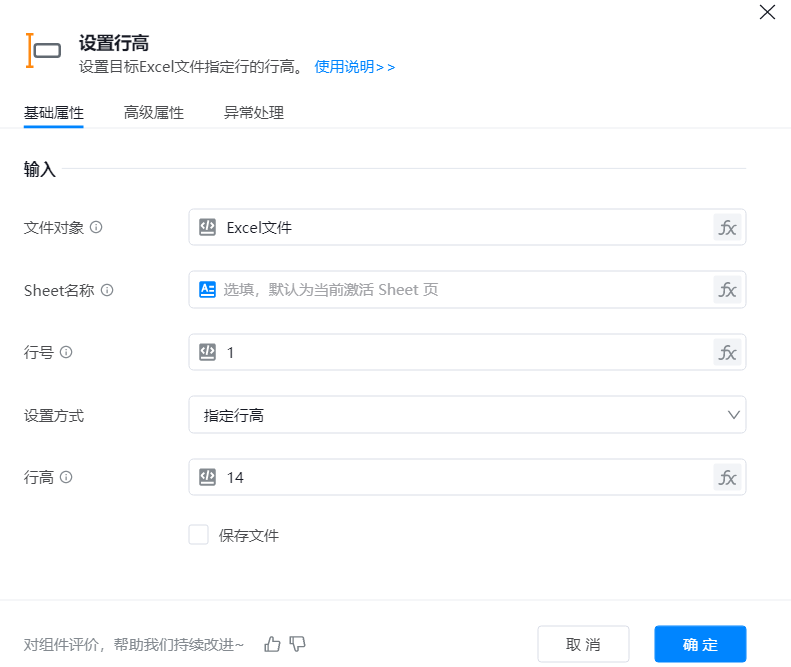Click the fx button in 行号 field
The height and width of the screenshot is (667, 791).
click(727, 352)
